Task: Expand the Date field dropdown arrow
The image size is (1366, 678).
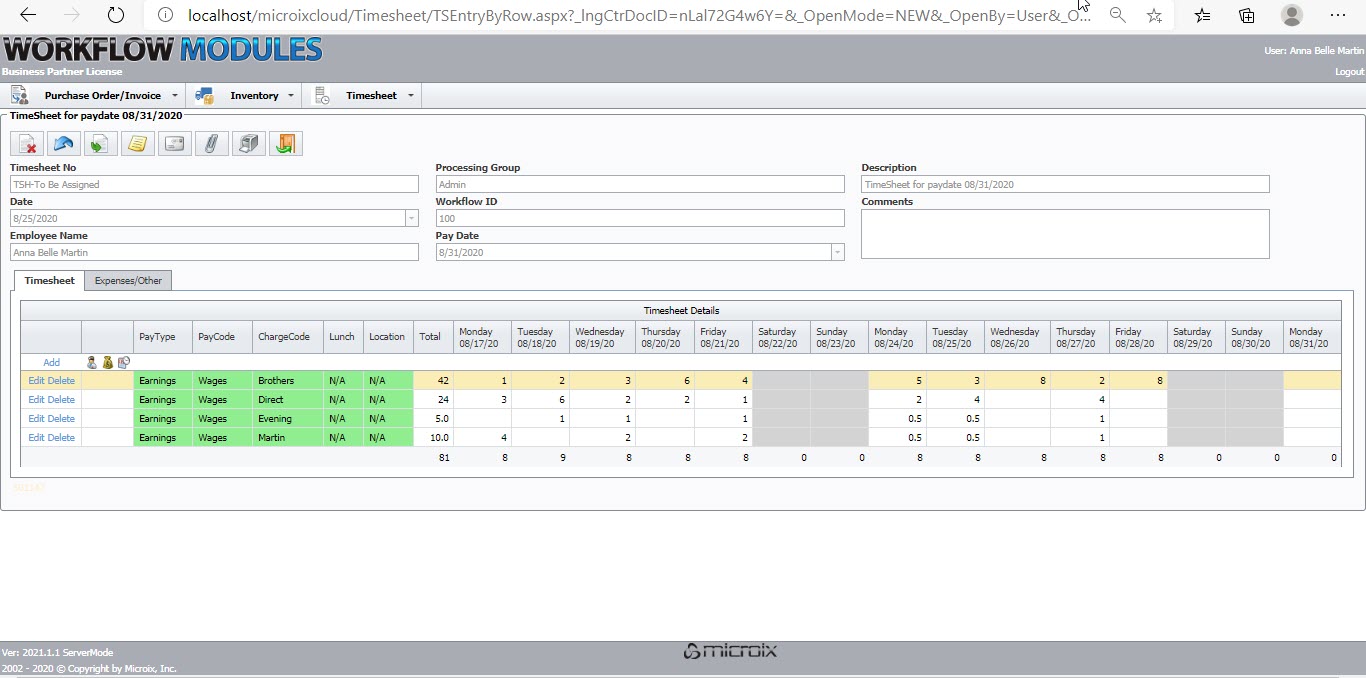Action: [x=411, y=218]
